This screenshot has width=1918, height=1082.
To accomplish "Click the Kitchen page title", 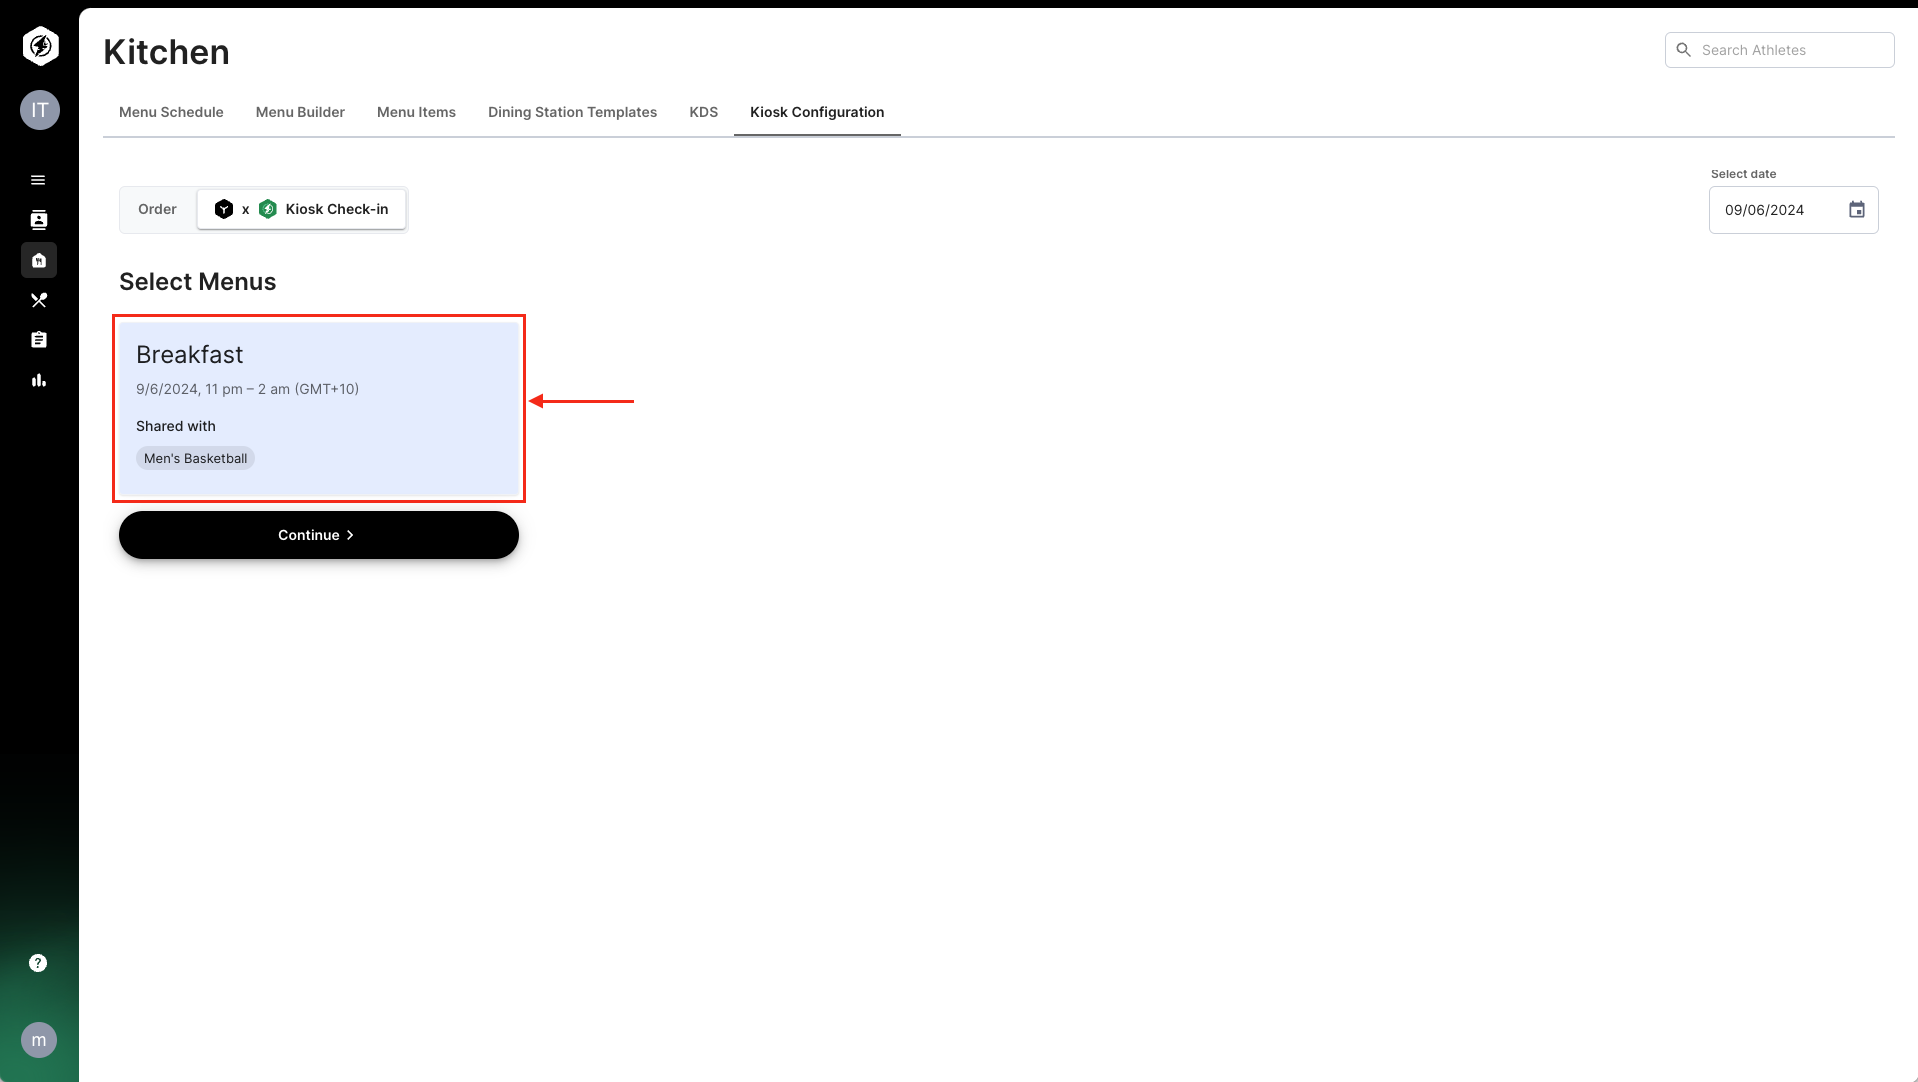I will coord(166,52).
